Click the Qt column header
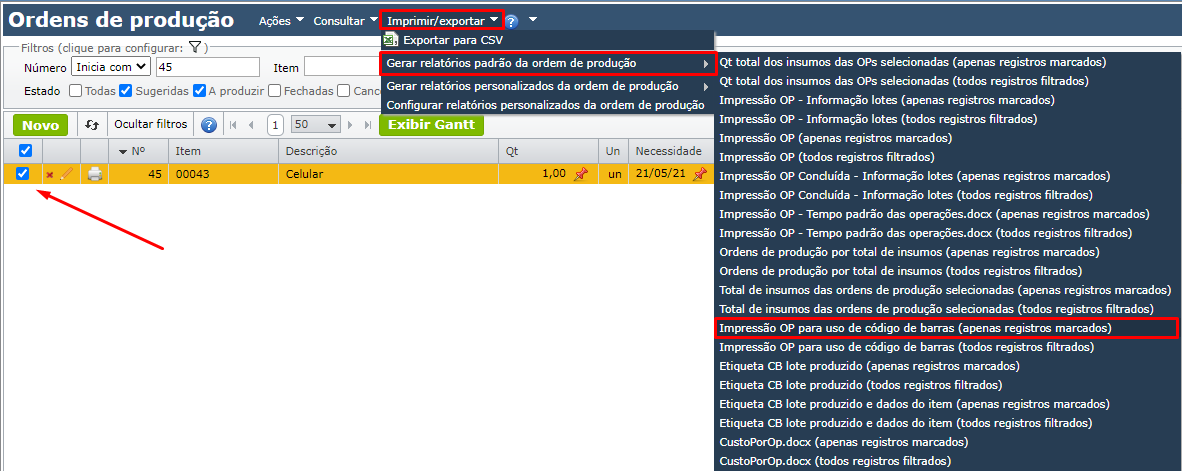Screen dimensions: 1182x471 tap(548, 151)
